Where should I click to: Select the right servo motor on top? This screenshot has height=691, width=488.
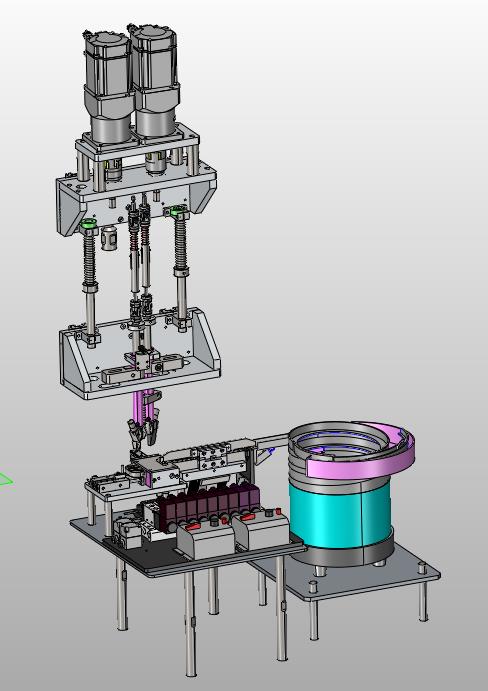coord(156,77)
